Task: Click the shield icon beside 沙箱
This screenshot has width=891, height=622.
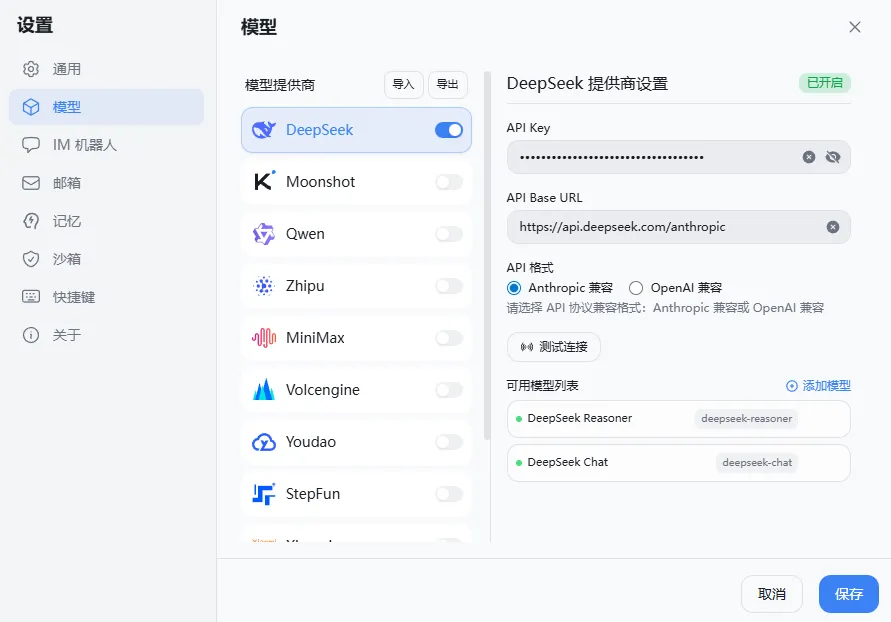Action: click(31, 259)
